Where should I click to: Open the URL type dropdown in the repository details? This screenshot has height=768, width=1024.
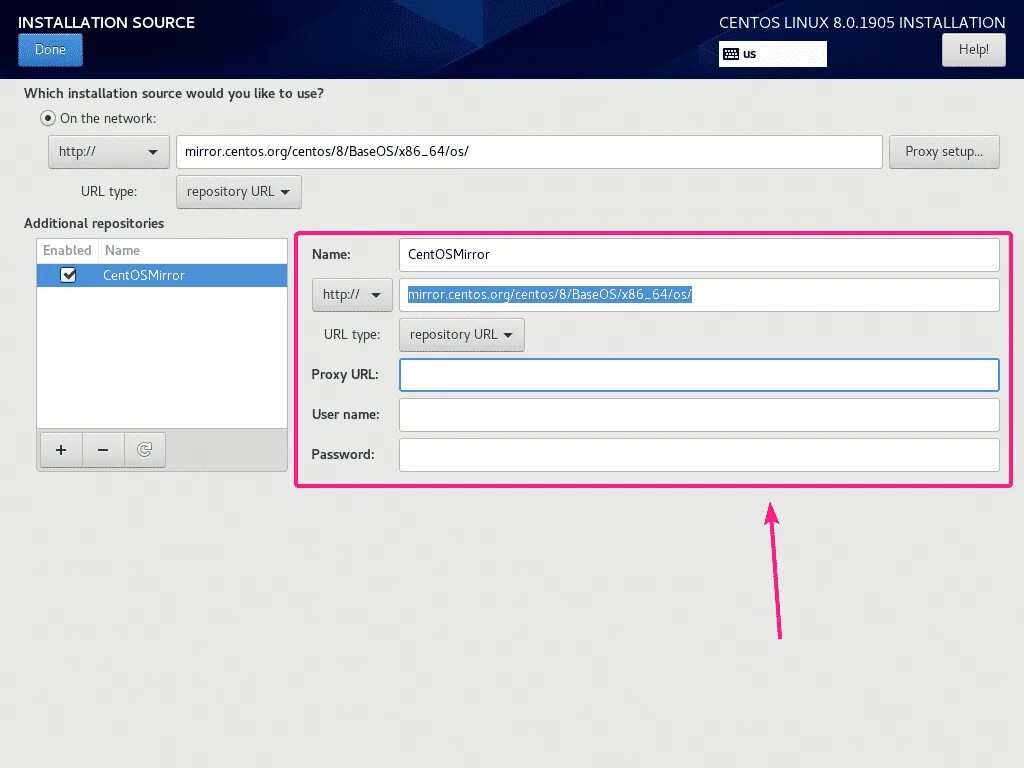(x=461, y=334)
